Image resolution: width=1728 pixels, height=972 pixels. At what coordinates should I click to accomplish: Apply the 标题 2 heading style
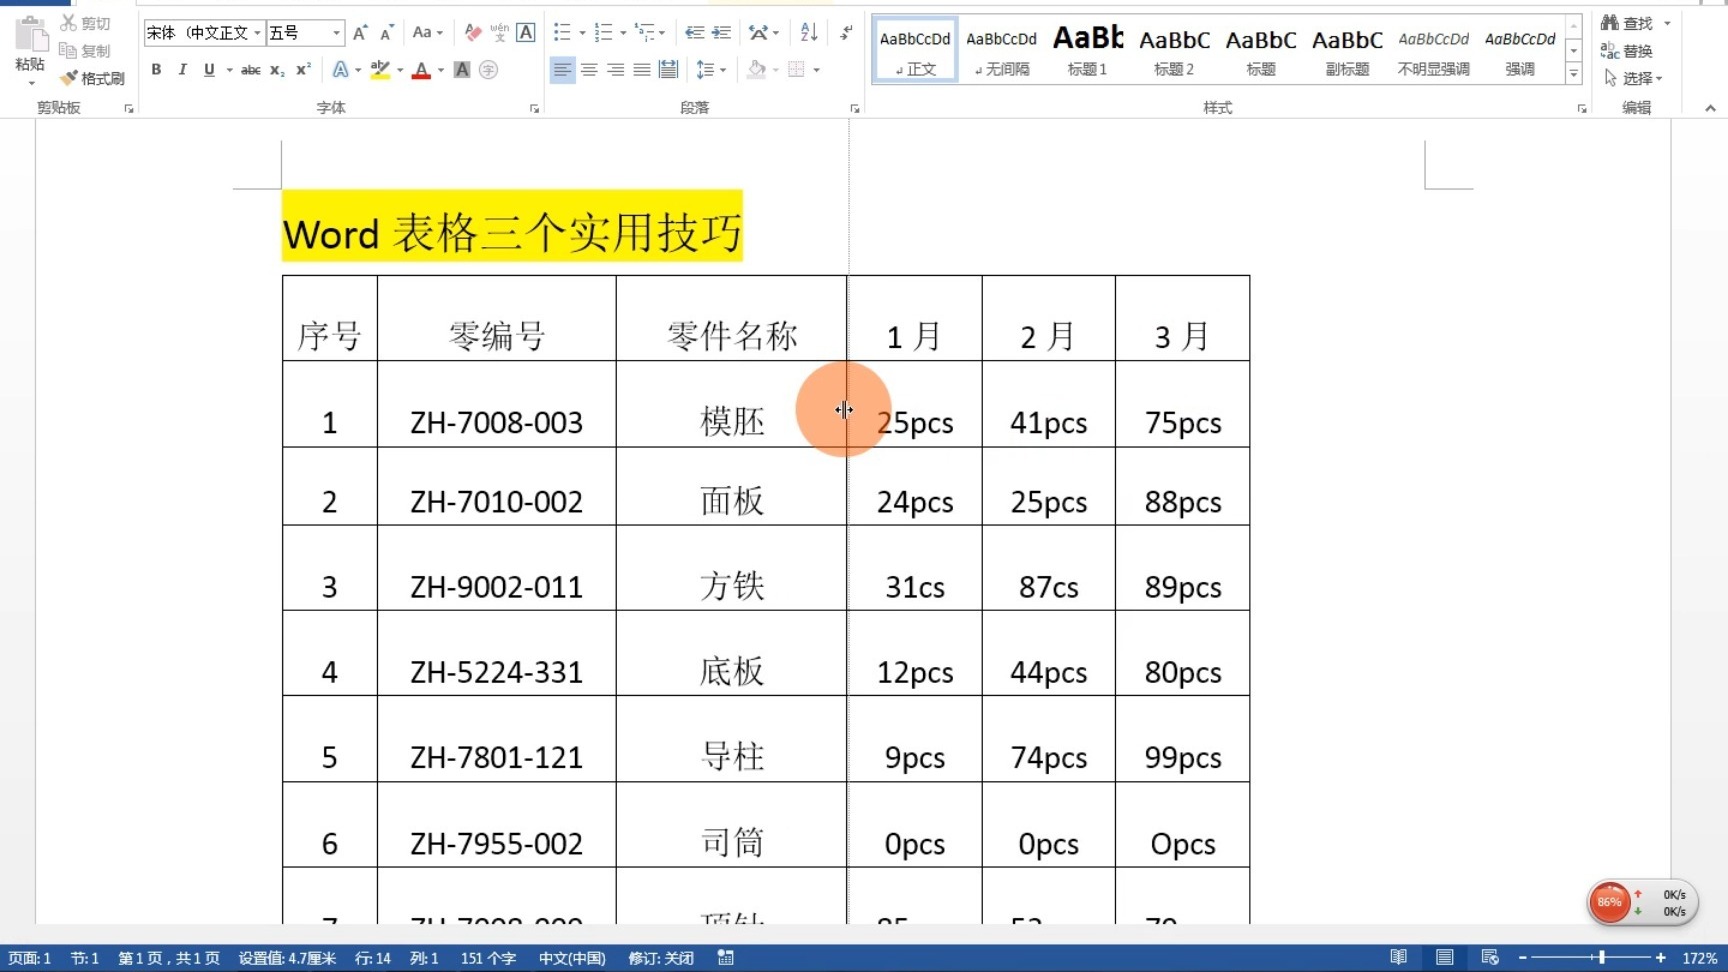pos(1174,50)
